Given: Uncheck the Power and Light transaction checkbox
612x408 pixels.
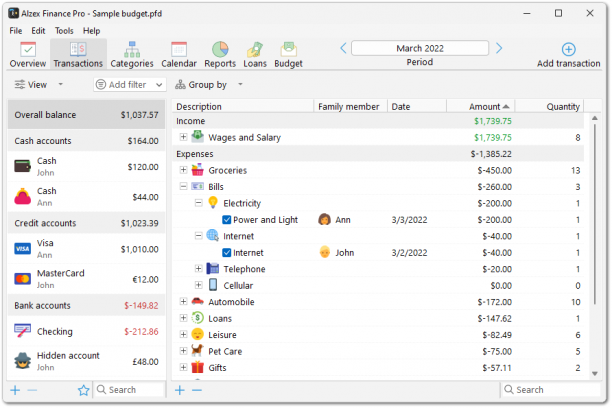Looking at the screenshot, I should click(227, 220).
